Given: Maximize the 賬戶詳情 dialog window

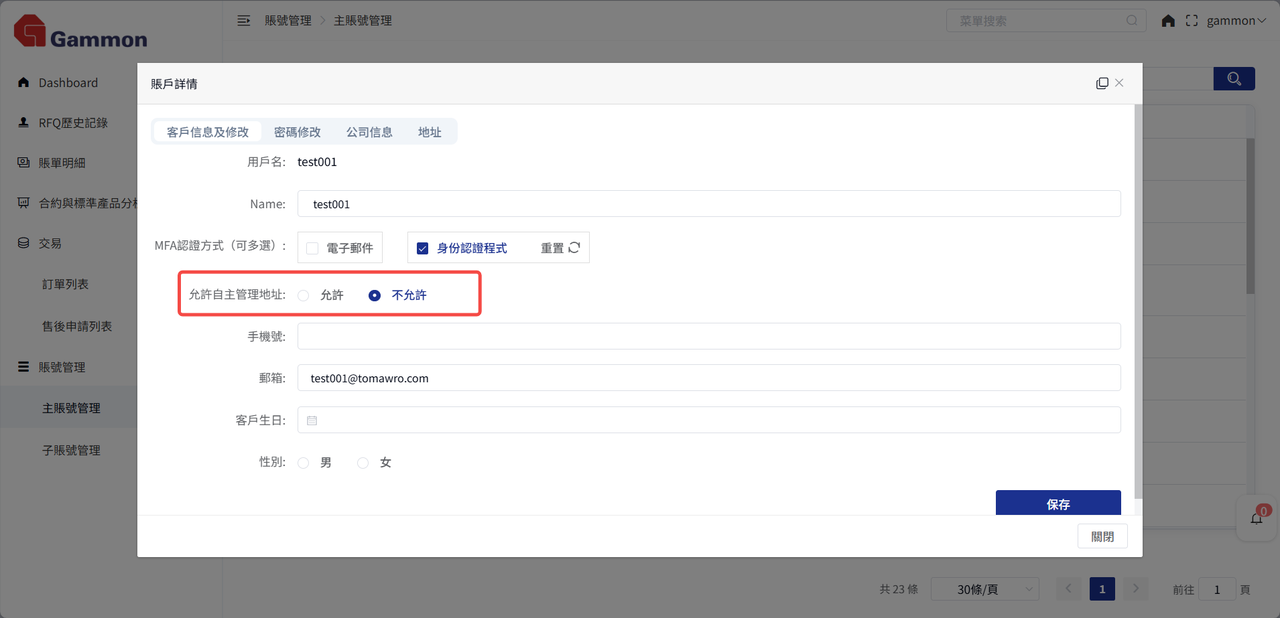Looking at the screenshot, I should point(1102,84).
